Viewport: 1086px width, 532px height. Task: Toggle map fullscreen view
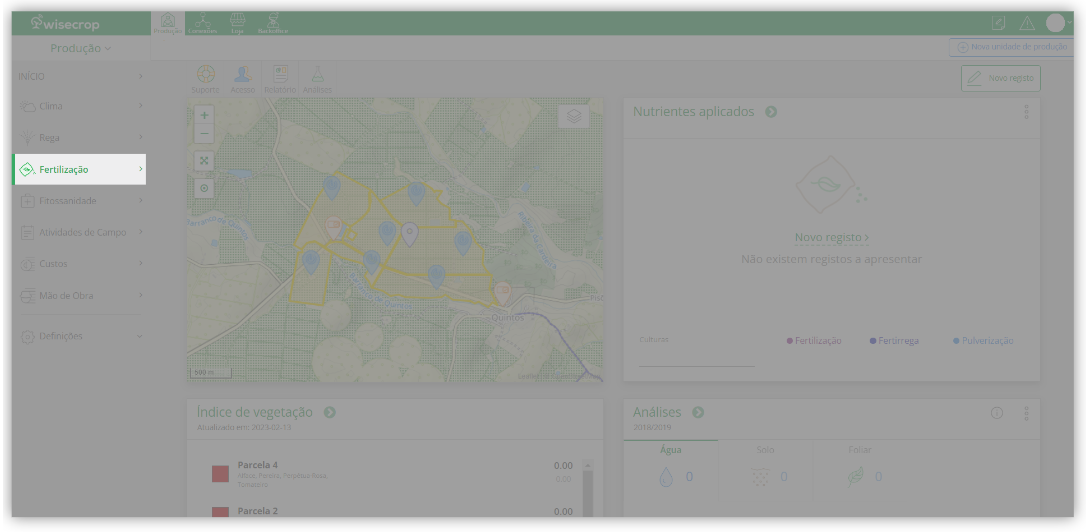[204, 161]
